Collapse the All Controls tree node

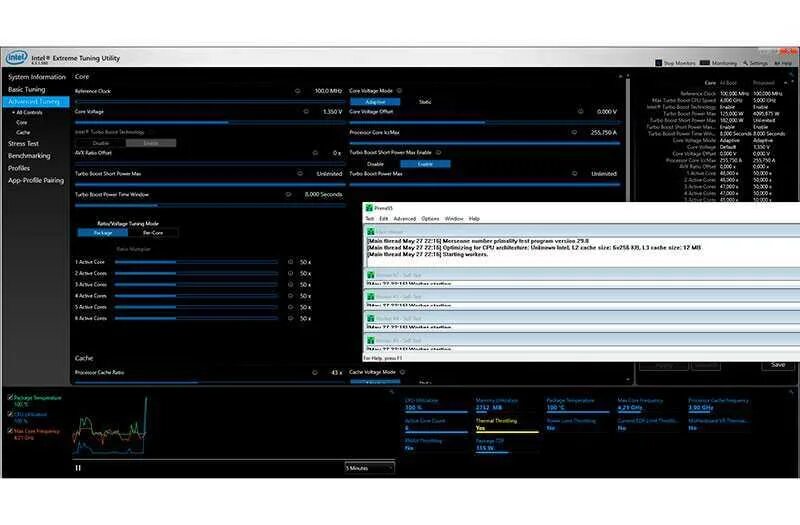click(13, 112)
